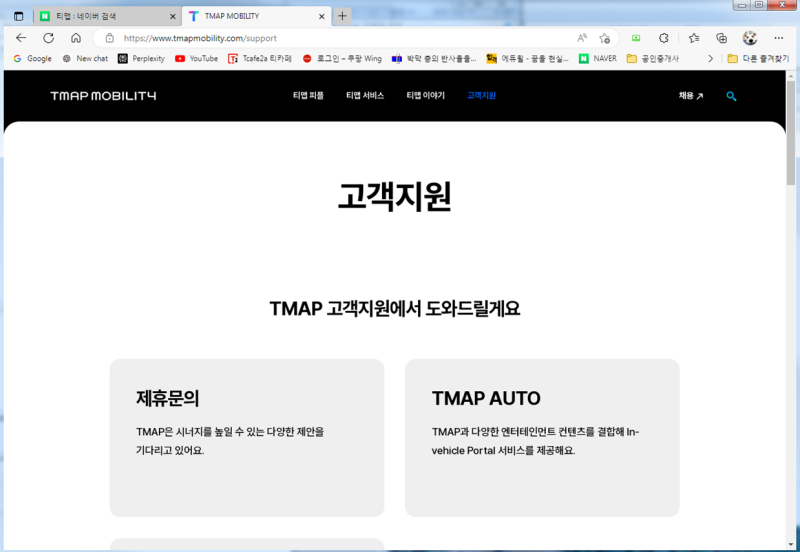Expand the bookmarks overflow chevron

(710, 59)
